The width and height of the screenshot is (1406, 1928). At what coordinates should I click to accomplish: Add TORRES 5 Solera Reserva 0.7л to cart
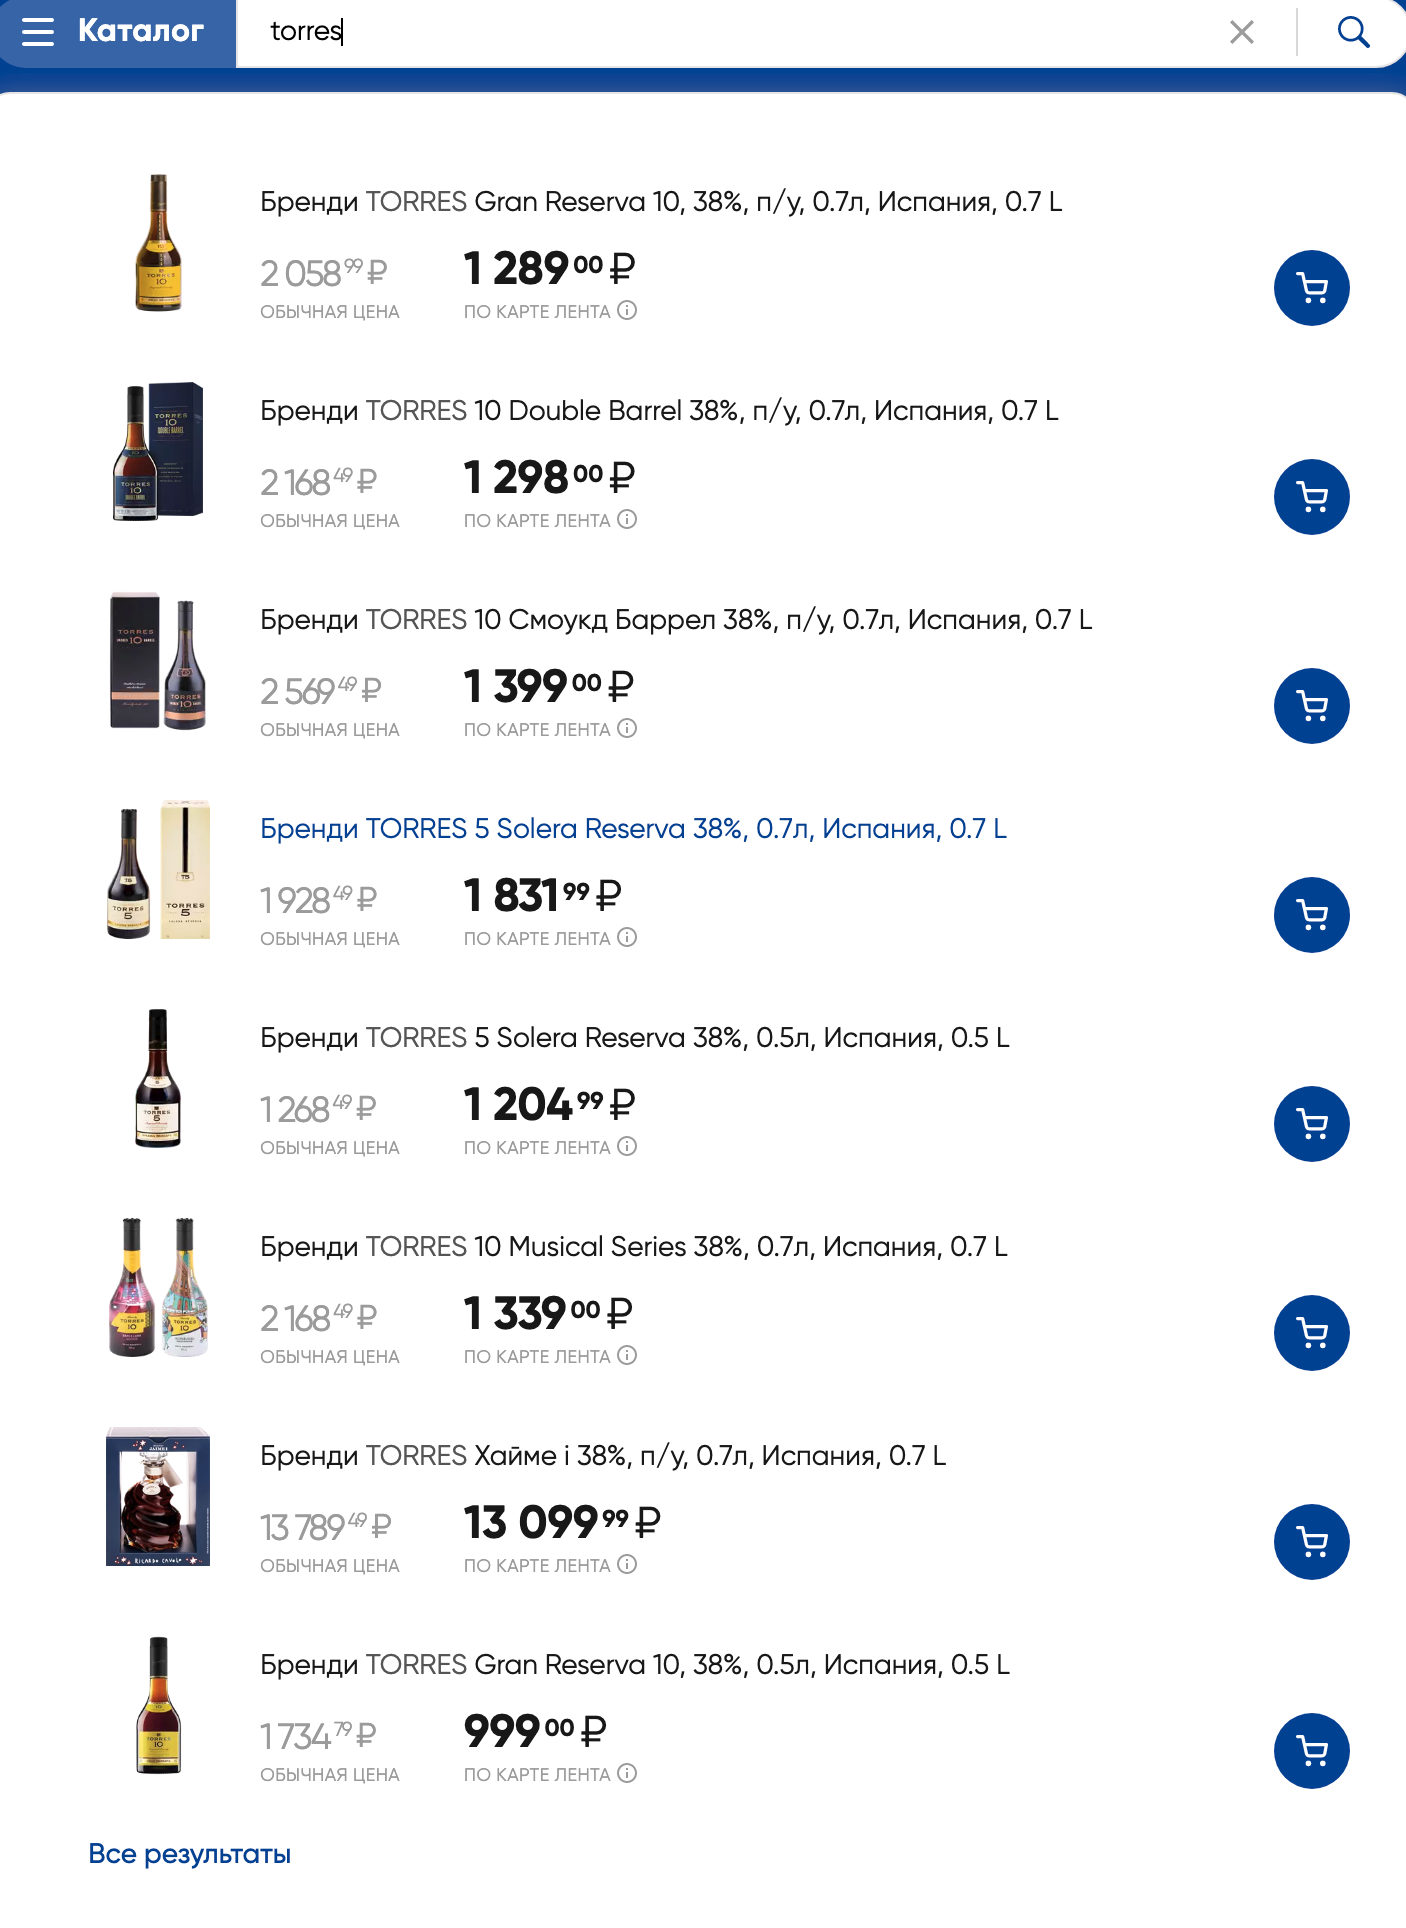point(1311,915)
